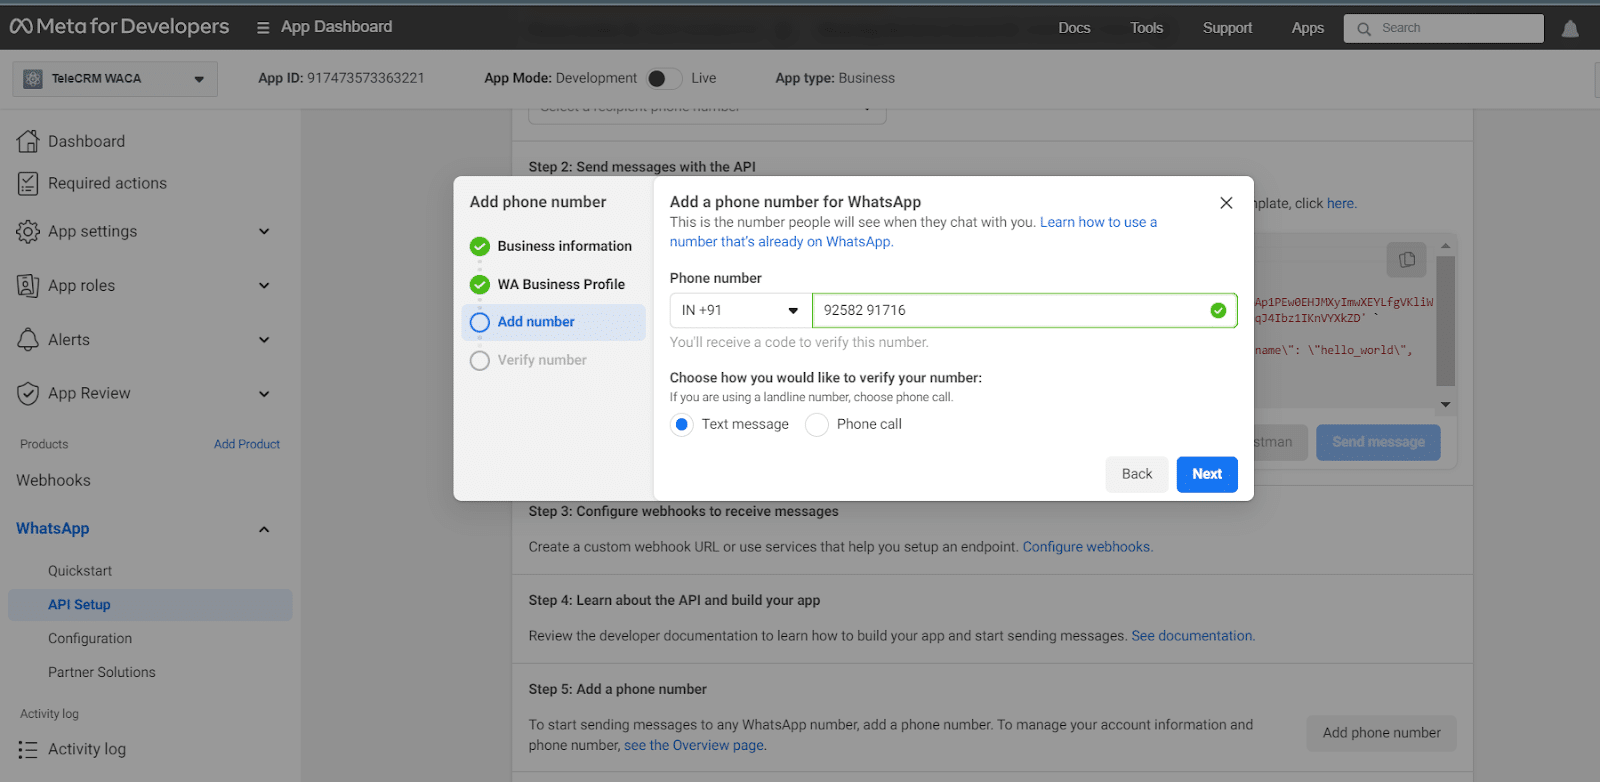The height and width of the screenshot is (782, 1600).
Task: Open Docs in the top navigation
Action: (1074, 28)
